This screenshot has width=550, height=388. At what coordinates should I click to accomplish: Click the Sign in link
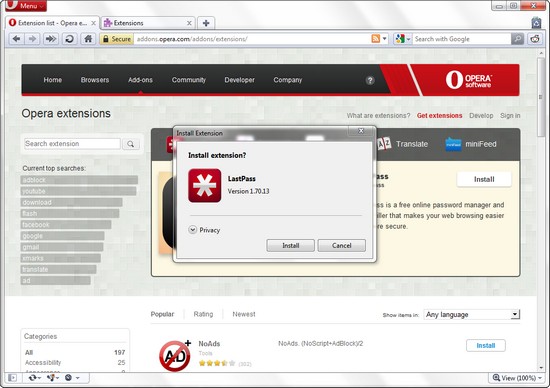510,115
